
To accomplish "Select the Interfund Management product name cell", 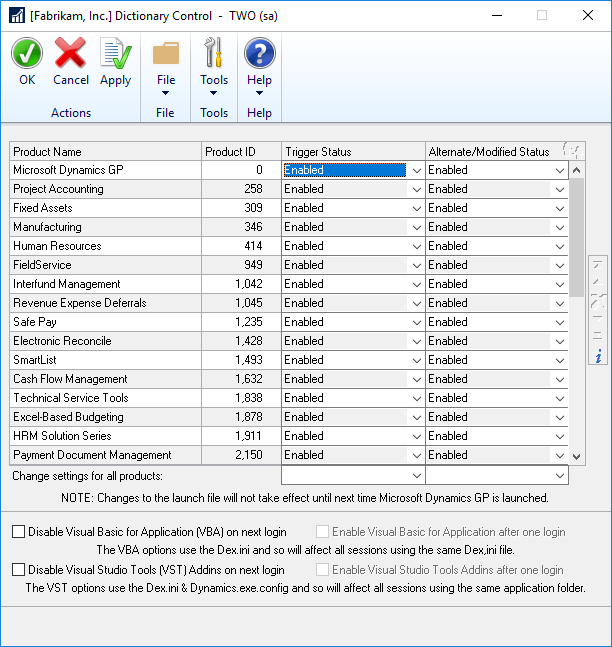I will [106, 284].
